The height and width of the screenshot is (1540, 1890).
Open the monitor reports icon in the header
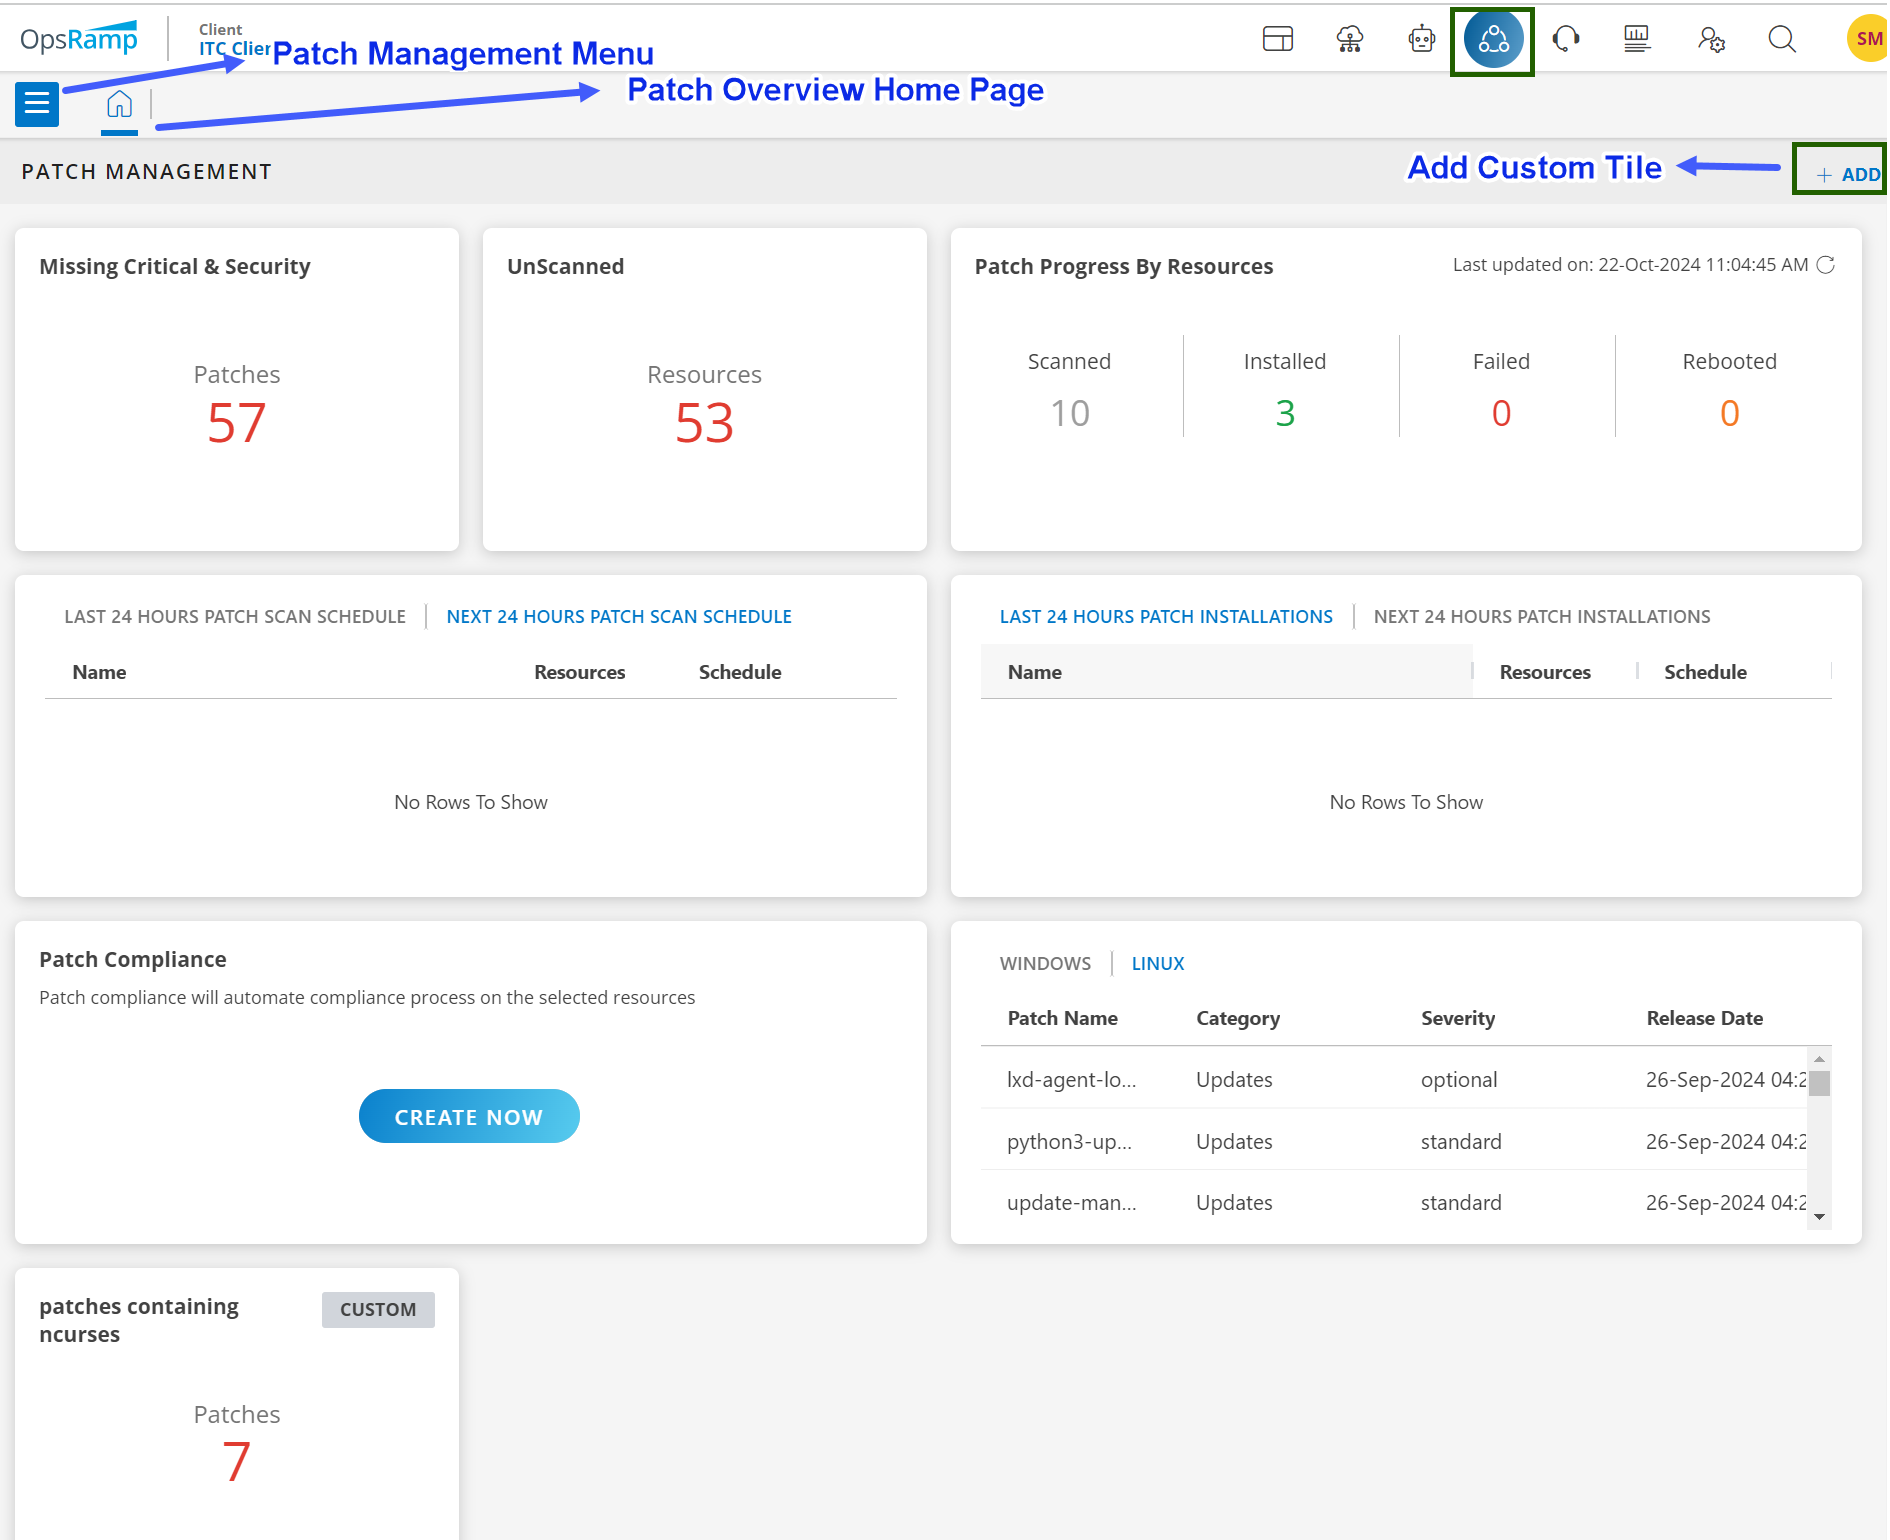tap(1637, 39)
